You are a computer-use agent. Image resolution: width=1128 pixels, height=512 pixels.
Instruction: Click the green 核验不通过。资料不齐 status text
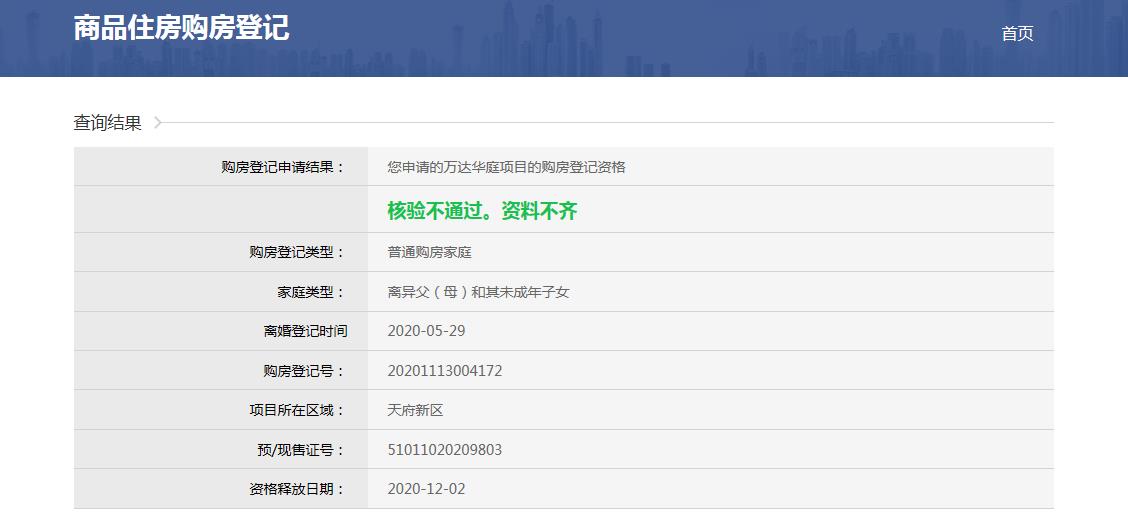(482, 211)
